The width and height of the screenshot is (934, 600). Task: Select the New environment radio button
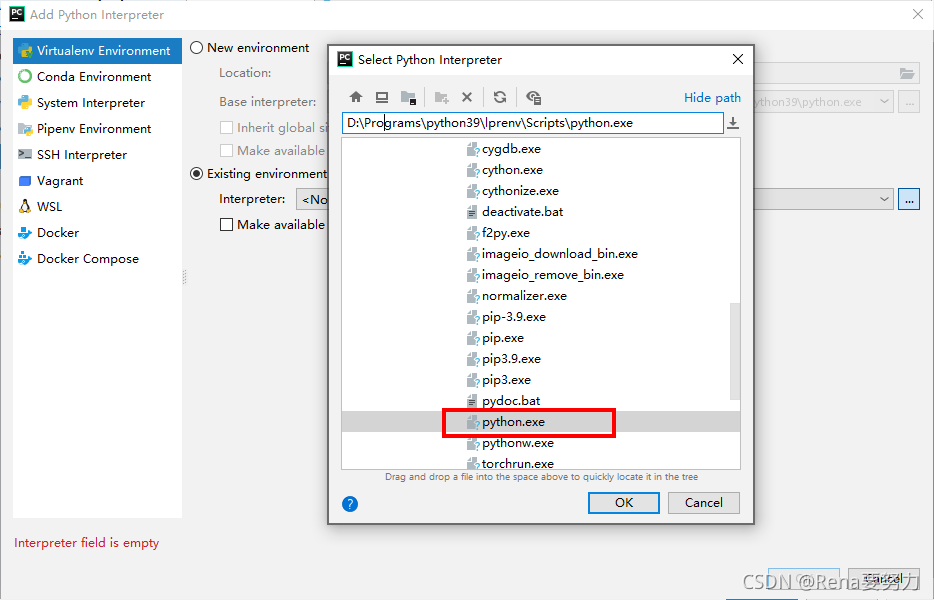coord(197,48)
